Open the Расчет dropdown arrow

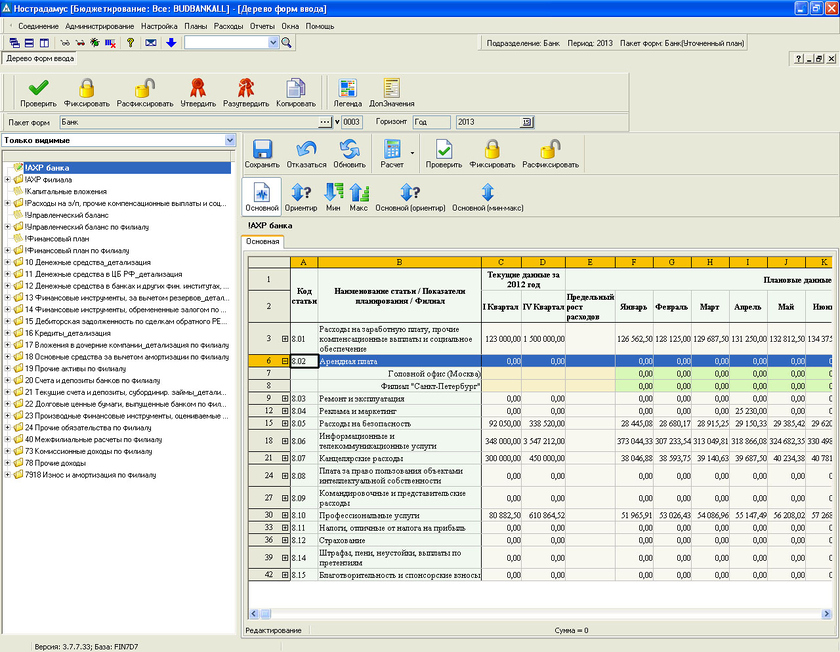coord(411,152)
